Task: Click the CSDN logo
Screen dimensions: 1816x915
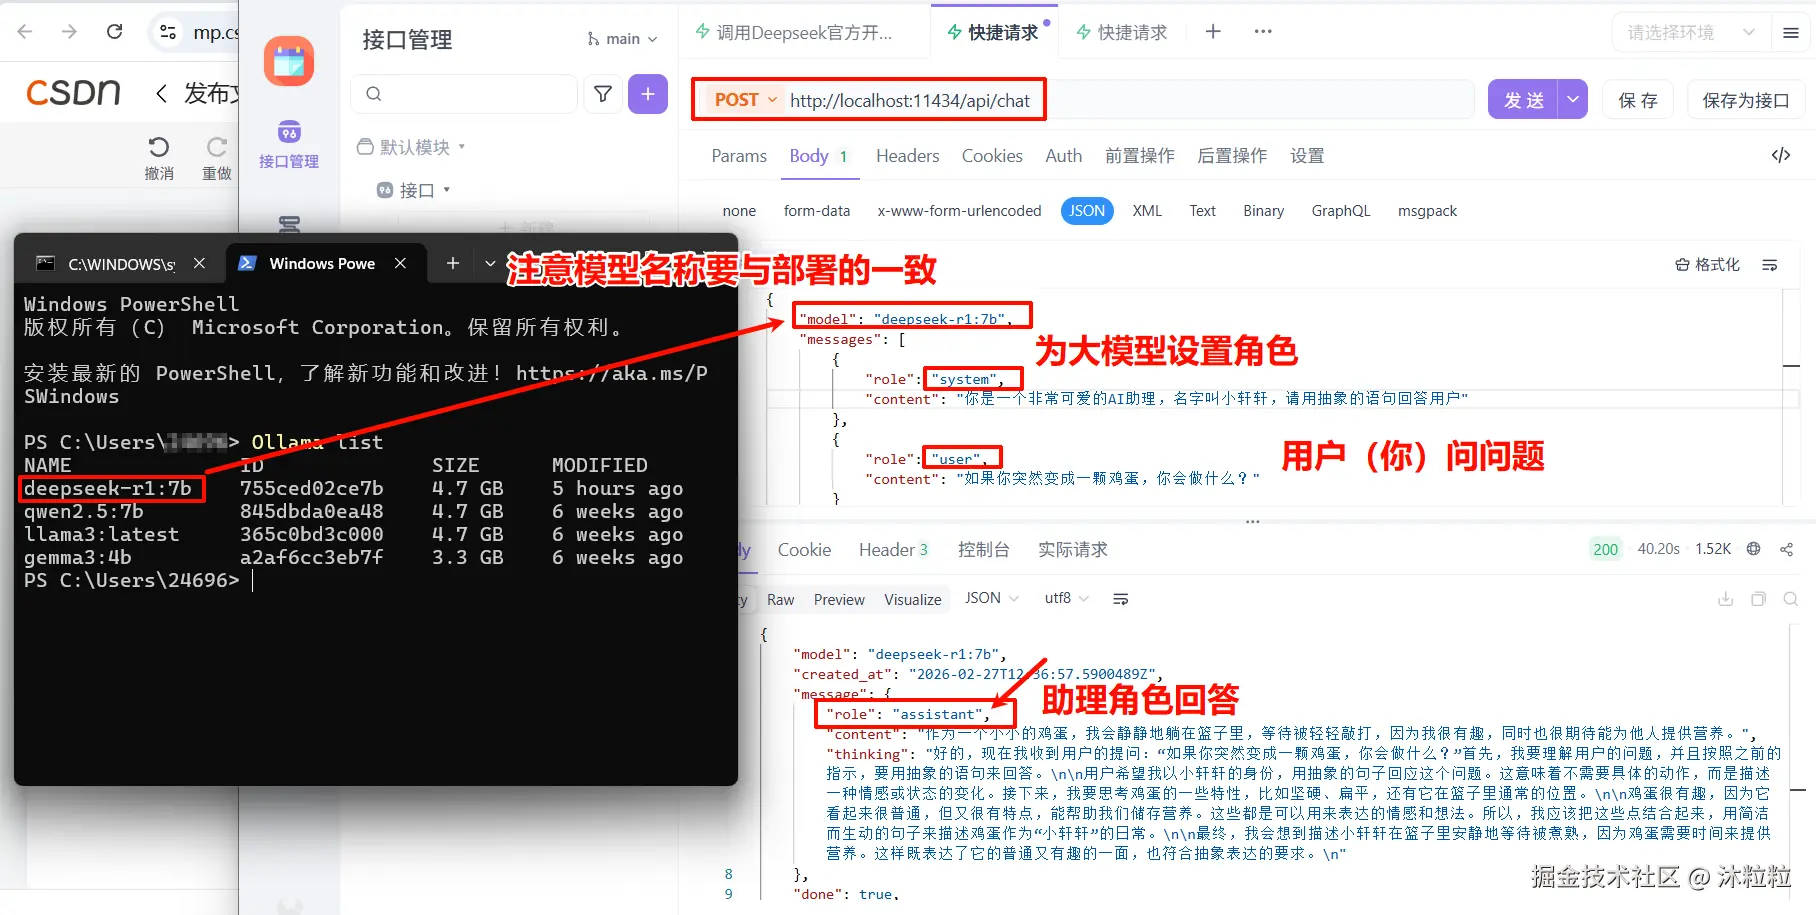Action: 73,93
